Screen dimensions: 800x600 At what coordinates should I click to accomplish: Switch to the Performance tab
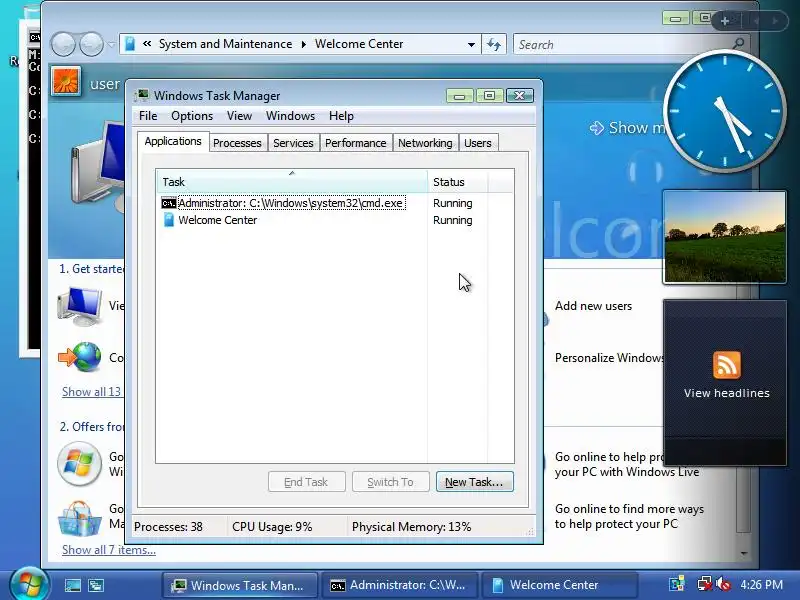356,143
